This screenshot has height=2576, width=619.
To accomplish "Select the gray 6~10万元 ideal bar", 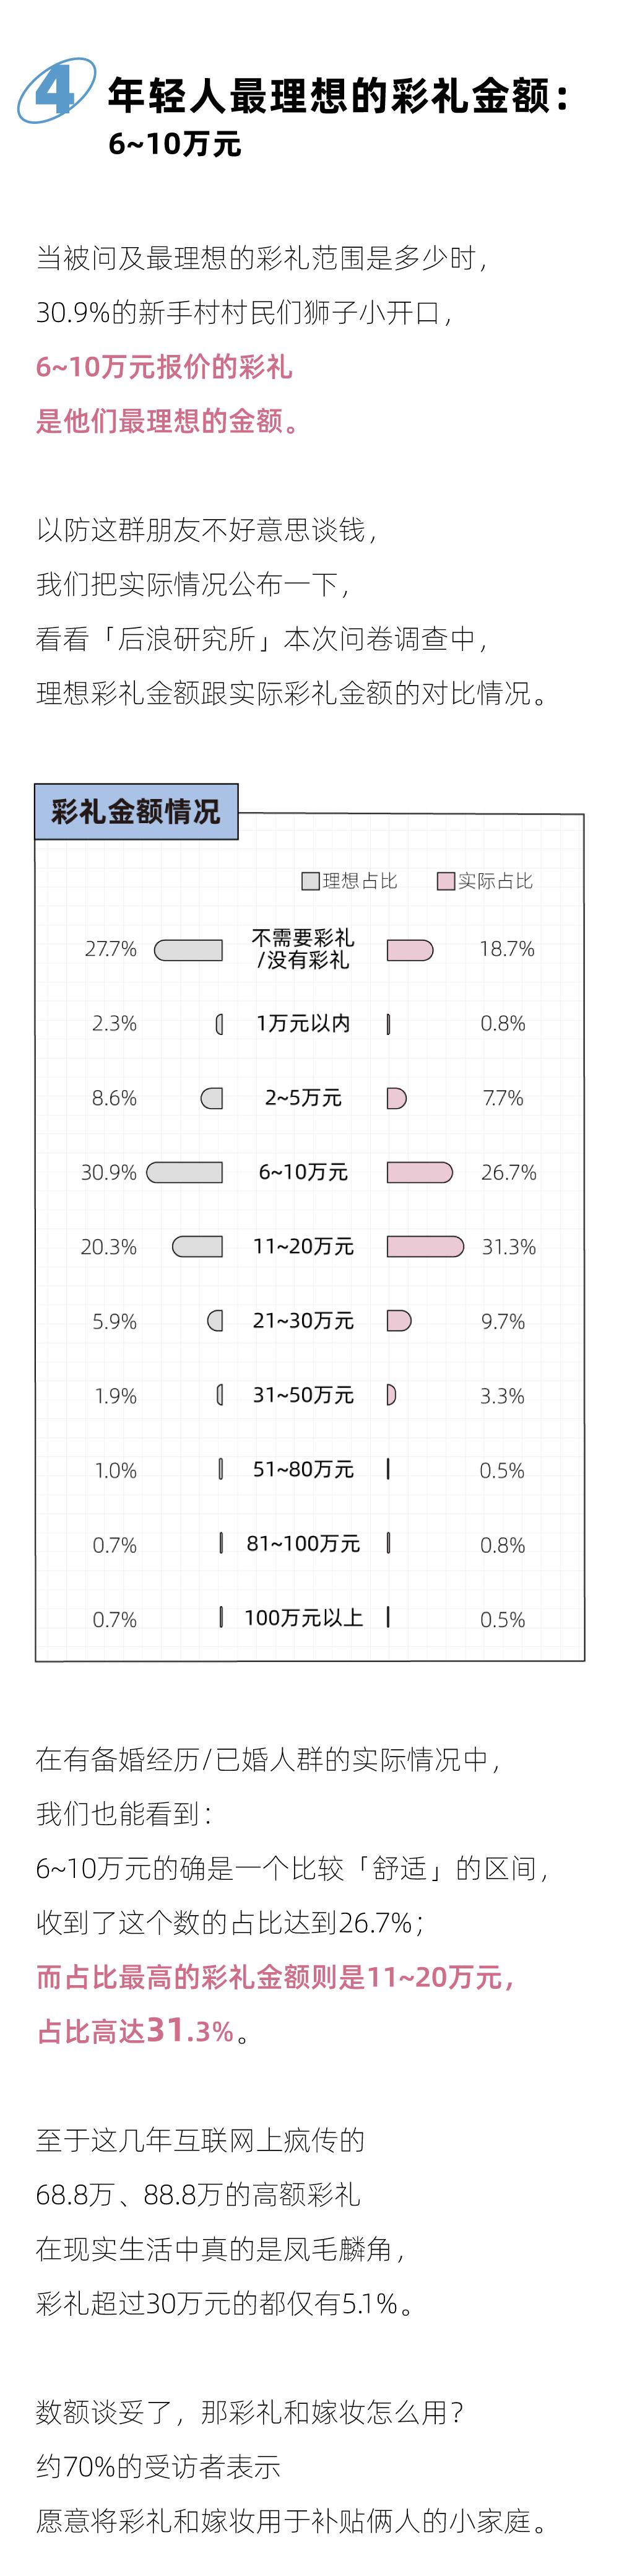I will click(185, 1172).
